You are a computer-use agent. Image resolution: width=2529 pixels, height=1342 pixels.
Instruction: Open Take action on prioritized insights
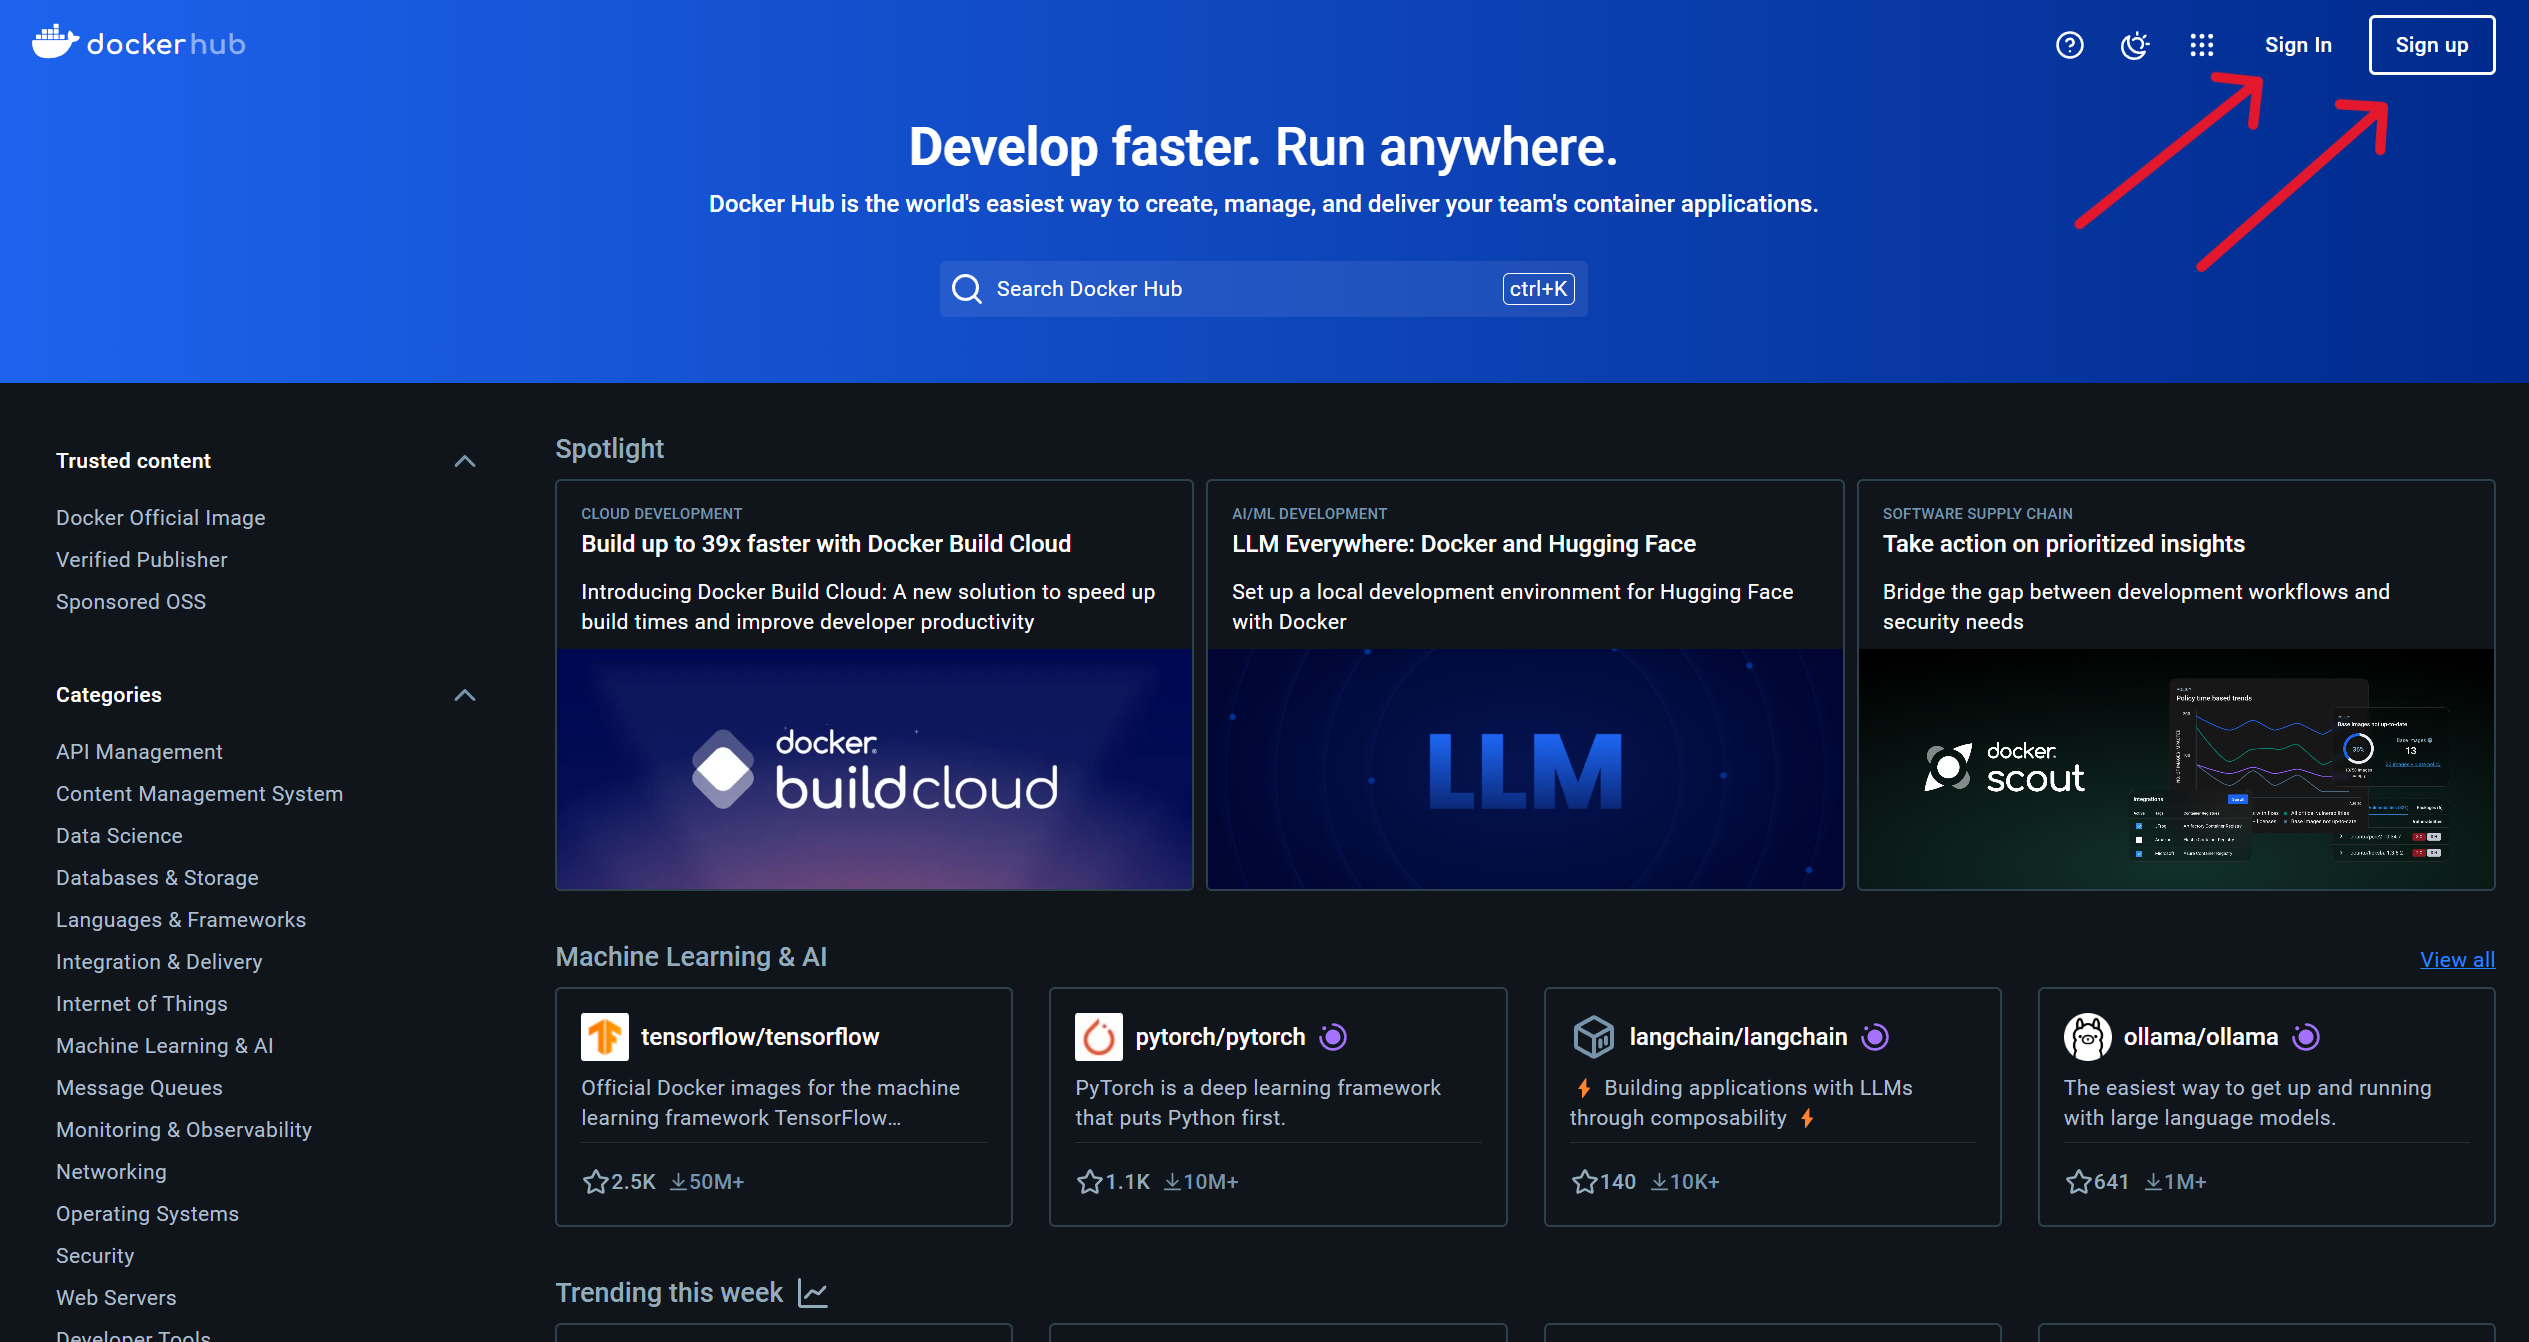pos(2063,544)
